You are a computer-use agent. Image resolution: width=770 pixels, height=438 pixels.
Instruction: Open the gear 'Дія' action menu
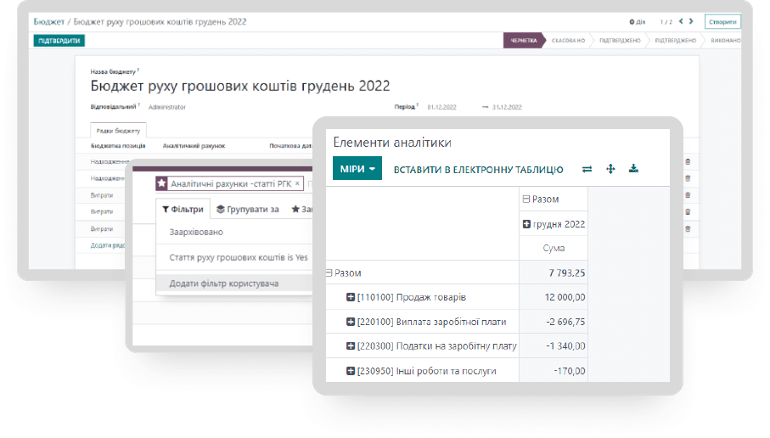coord(635,21)
